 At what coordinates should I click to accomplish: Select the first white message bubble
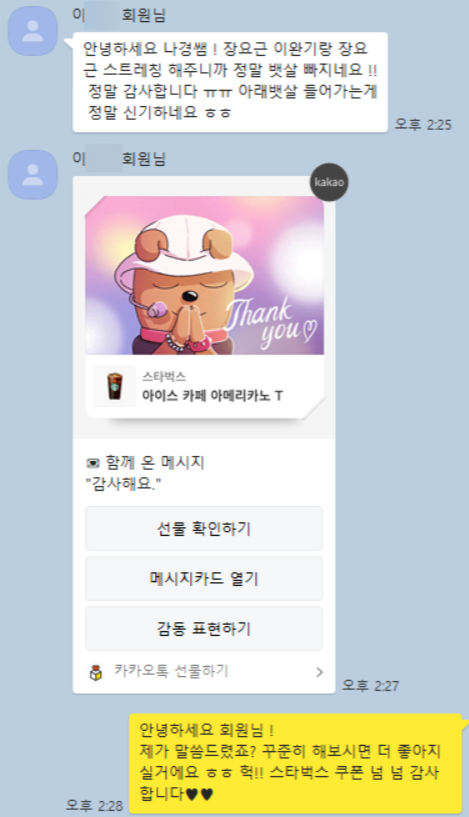click(230, 82)
